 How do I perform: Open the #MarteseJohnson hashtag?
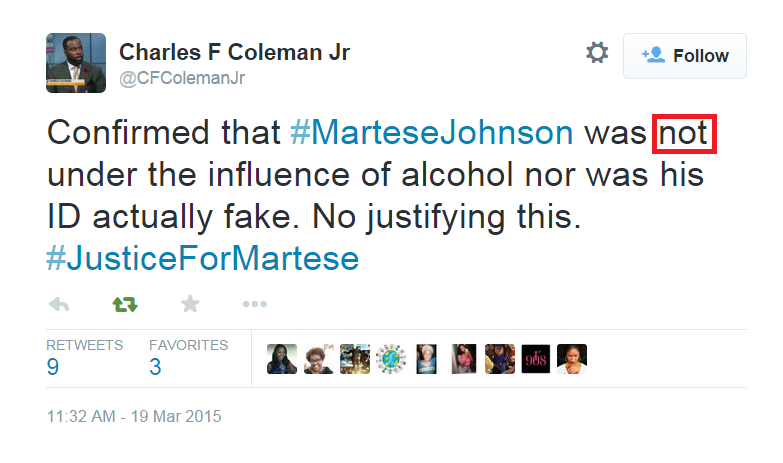coord(432,134)
